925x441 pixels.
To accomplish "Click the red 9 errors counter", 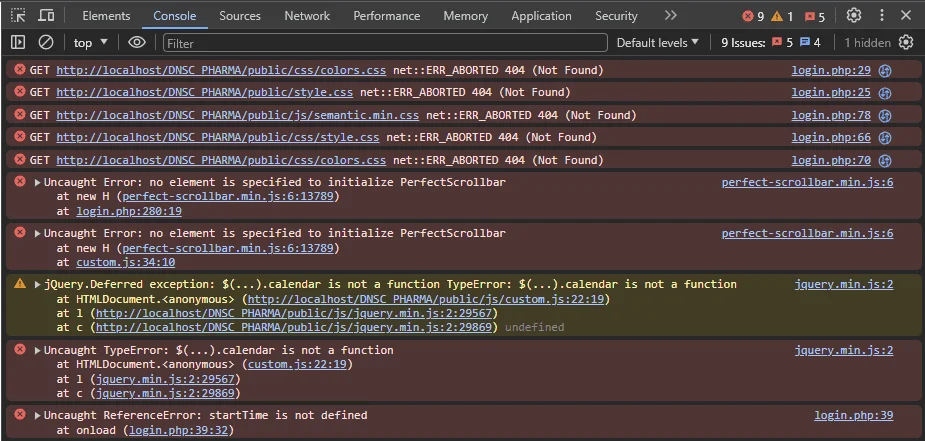I will point(753,17).
